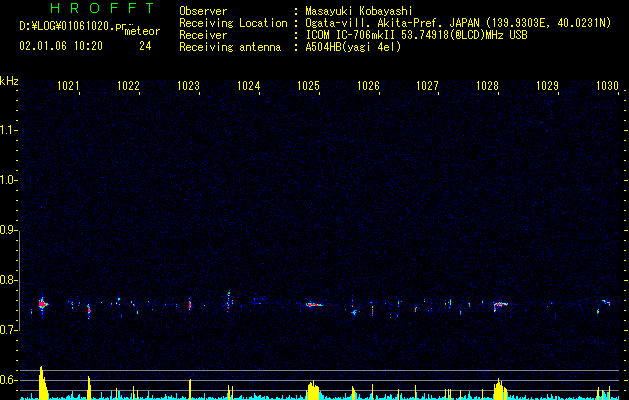Viewport: 629px width, 400px height.
Task: Click the date stamp 02.01.06 10:20
Action: (x=61, y=46)
